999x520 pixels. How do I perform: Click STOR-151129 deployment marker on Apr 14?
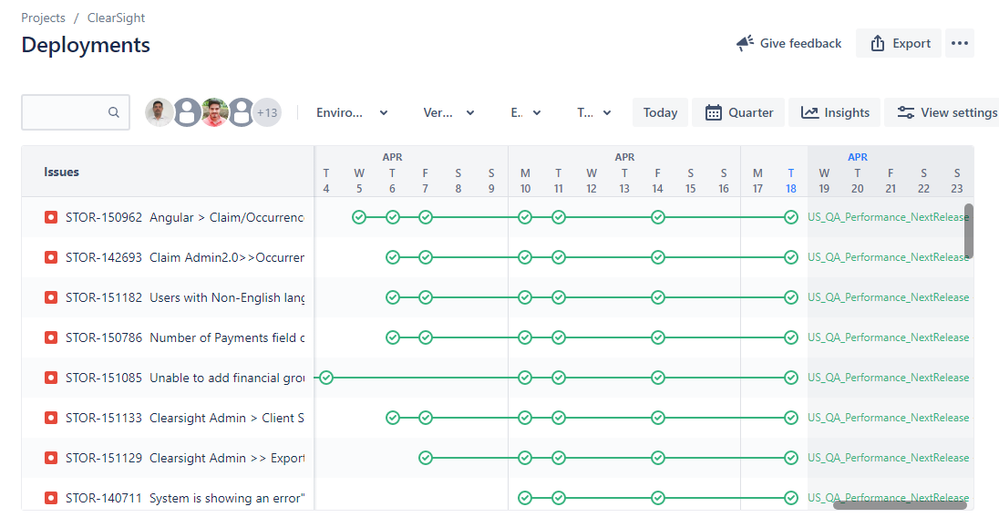658,458
